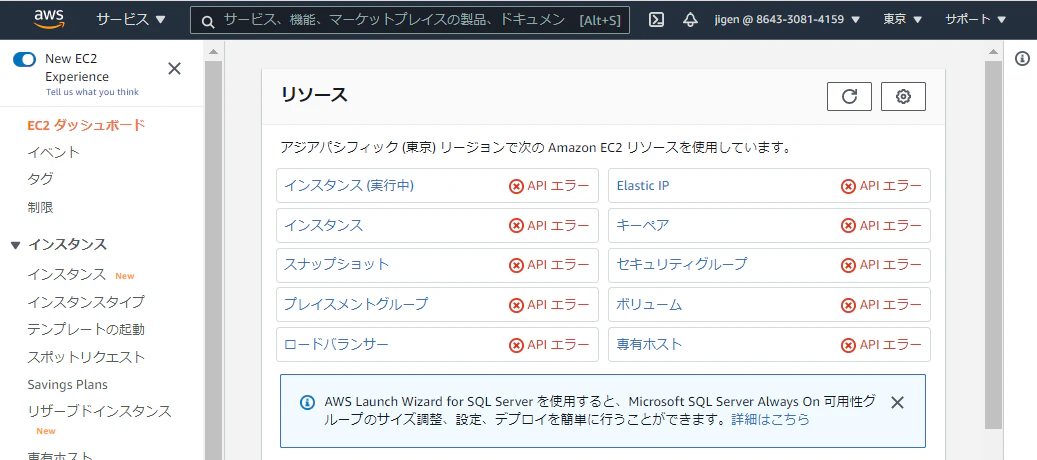Screen dimensions: 1037x460
Task: Click the search magnifier icon
Action: click(208, 21)
